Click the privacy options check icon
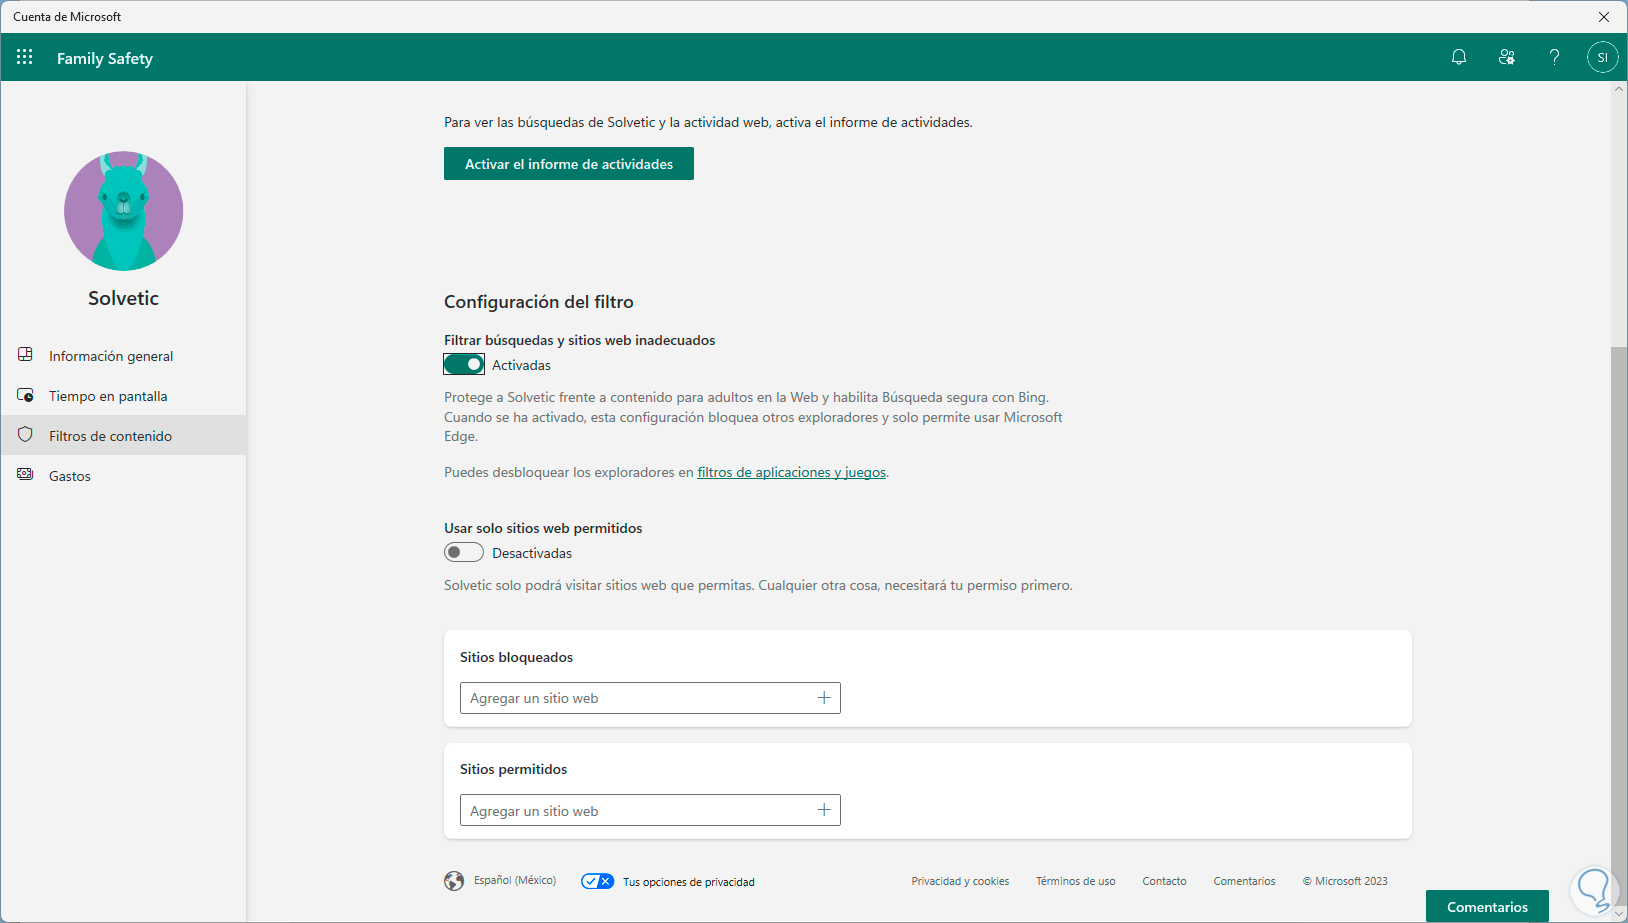 click(597, 881)
